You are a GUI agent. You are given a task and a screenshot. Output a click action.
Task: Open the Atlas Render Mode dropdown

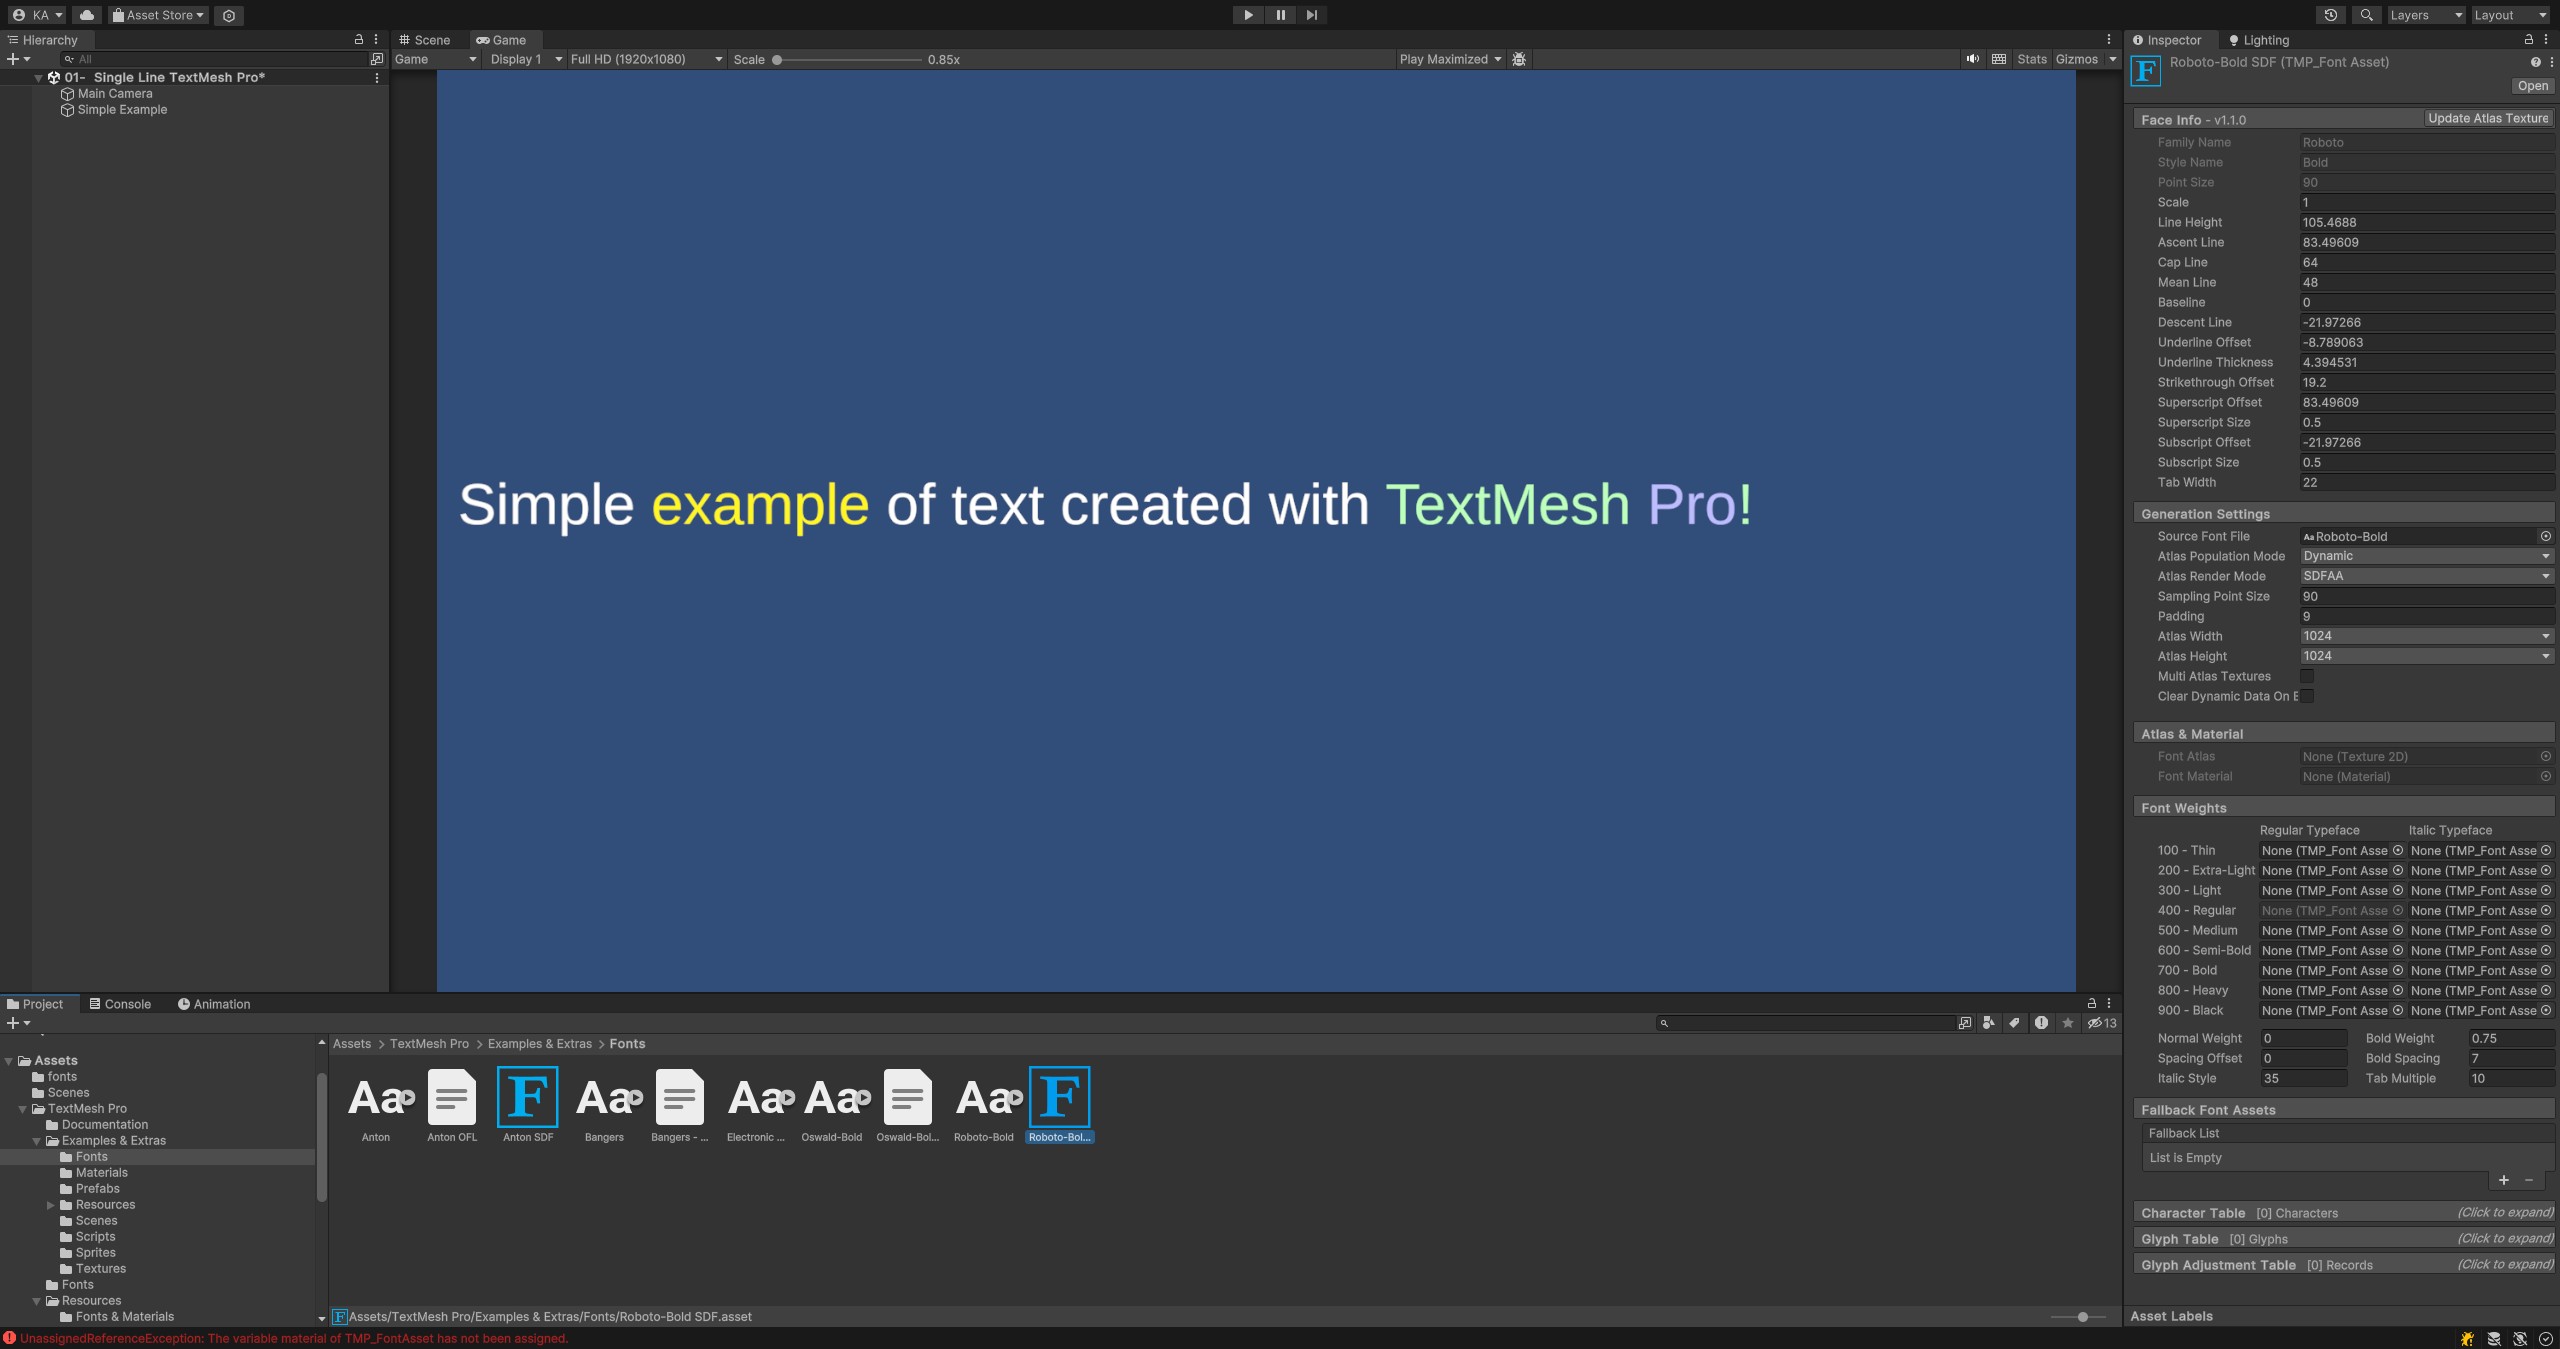[2427, 575]
